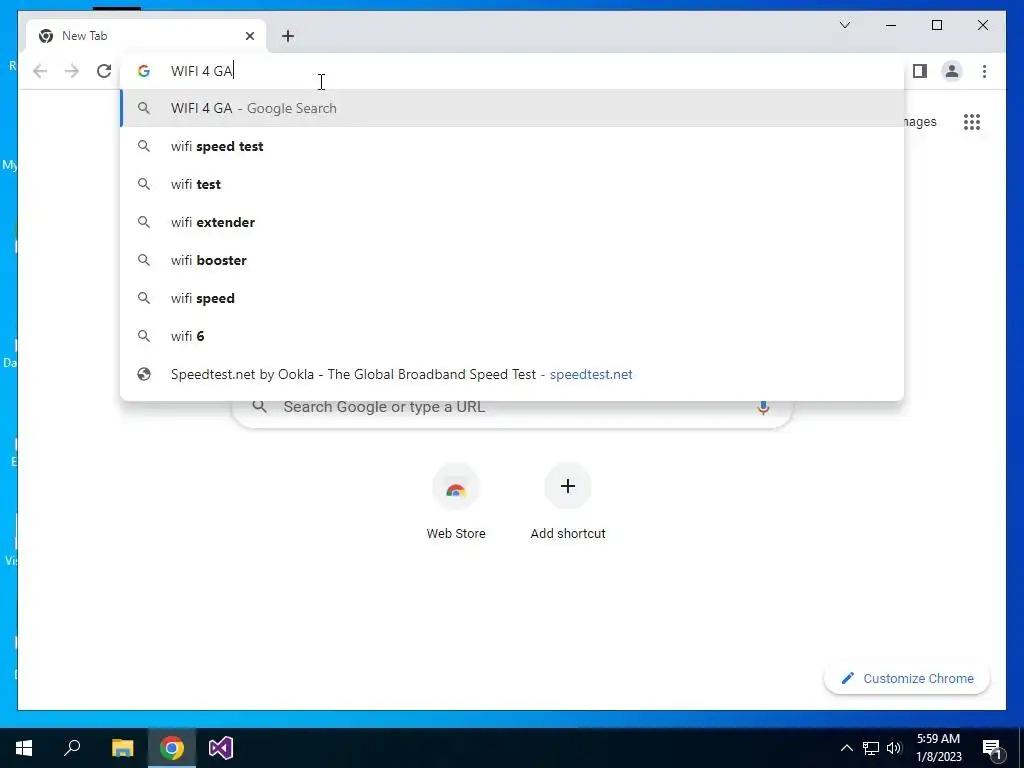Open the profile avatar menu
The height and width of the screenshot is (768, 1024).
point(952,71)
